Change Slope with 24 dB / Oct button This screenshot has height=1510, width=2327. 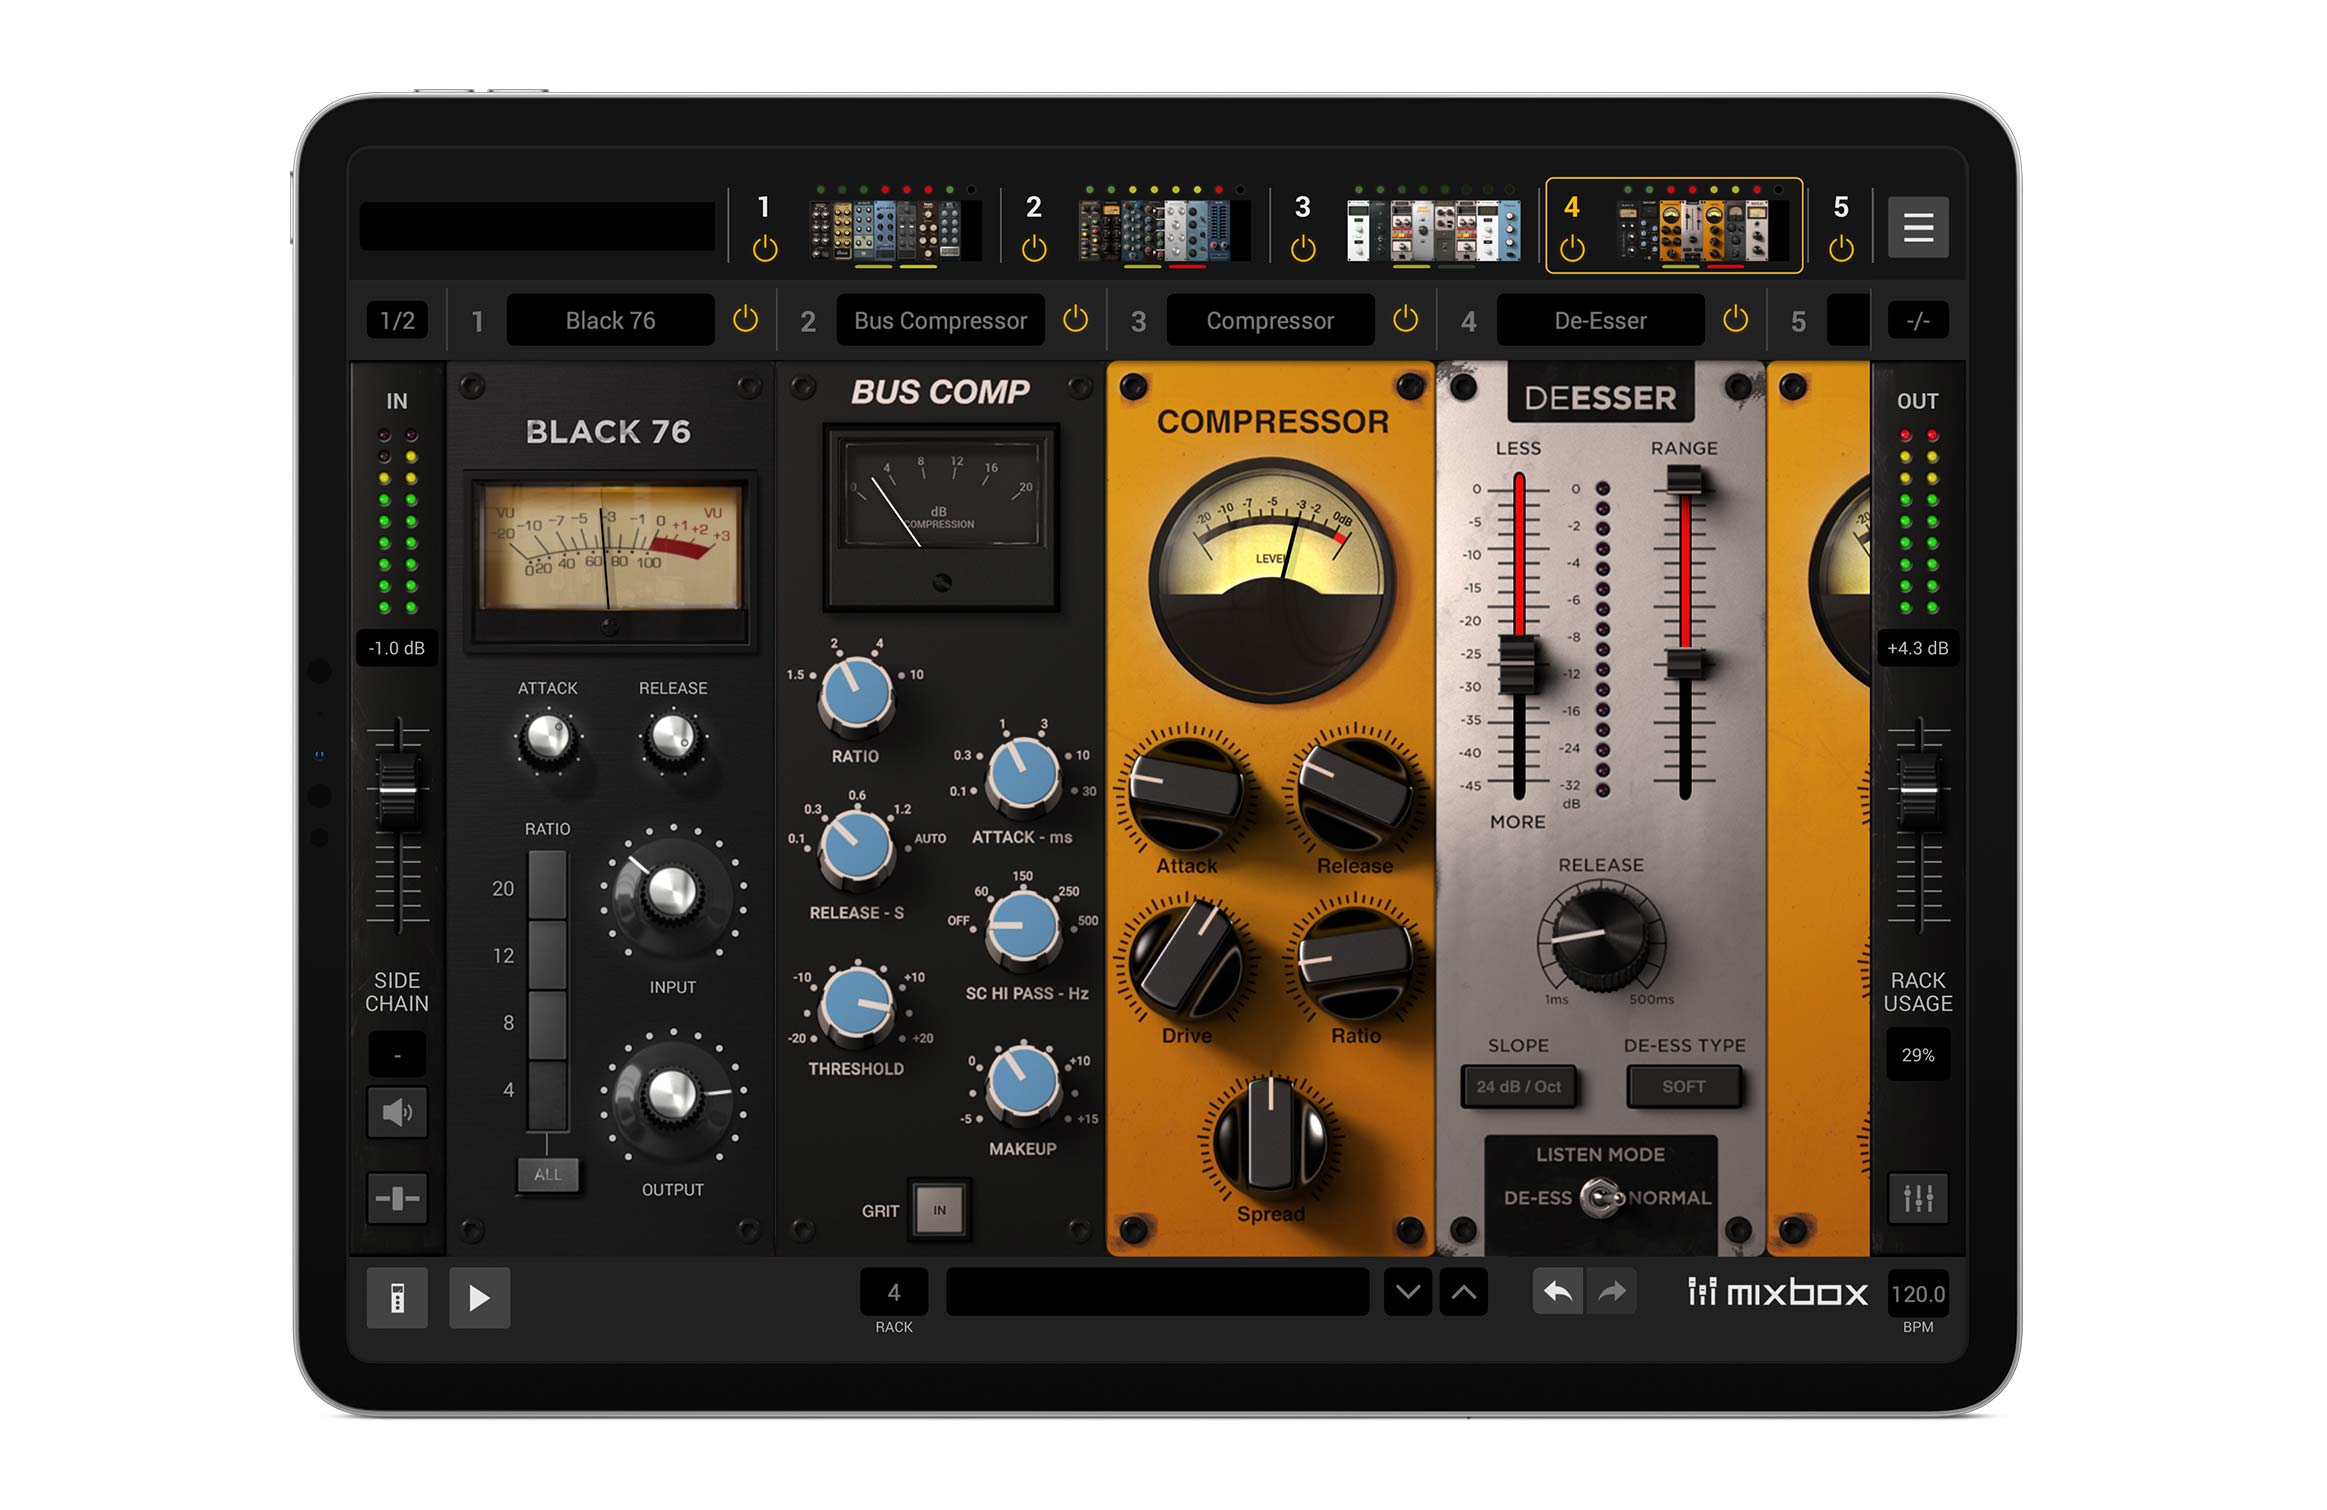click(1518, 1086)
